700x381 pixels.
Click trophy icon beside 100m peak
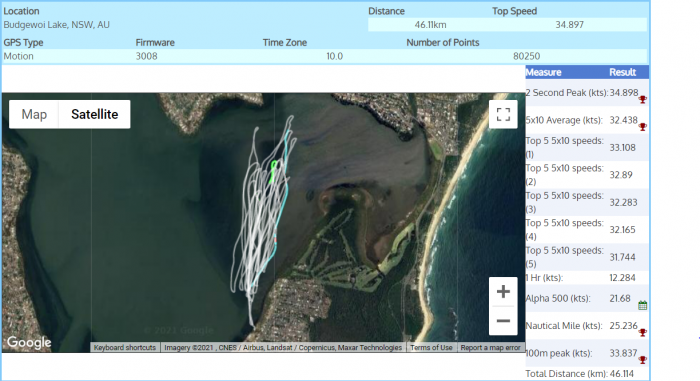(x=642, y=360)
